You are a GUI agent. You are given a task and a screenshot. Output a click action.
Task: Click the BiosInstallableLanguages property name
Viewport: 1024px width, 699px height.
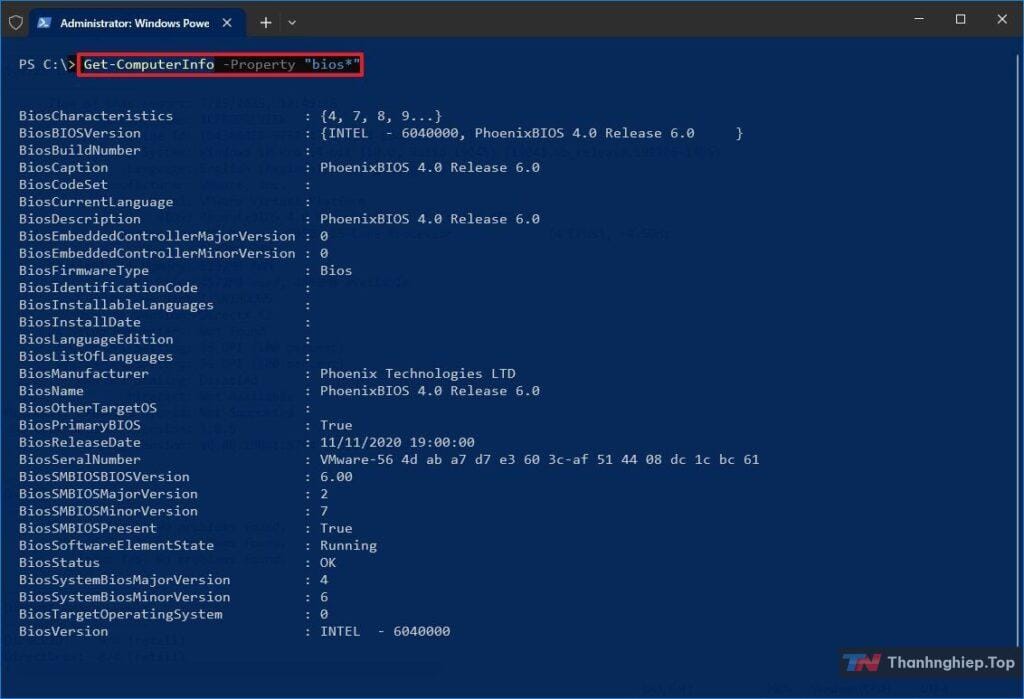pos(116,305)
